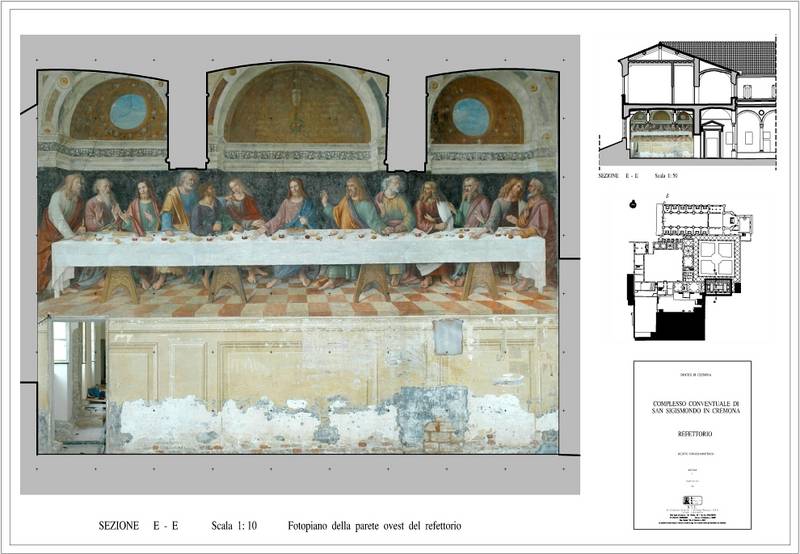Select the convent complex floor plan drawing
The width and height of the screenshot is (800, 554).
690,270
